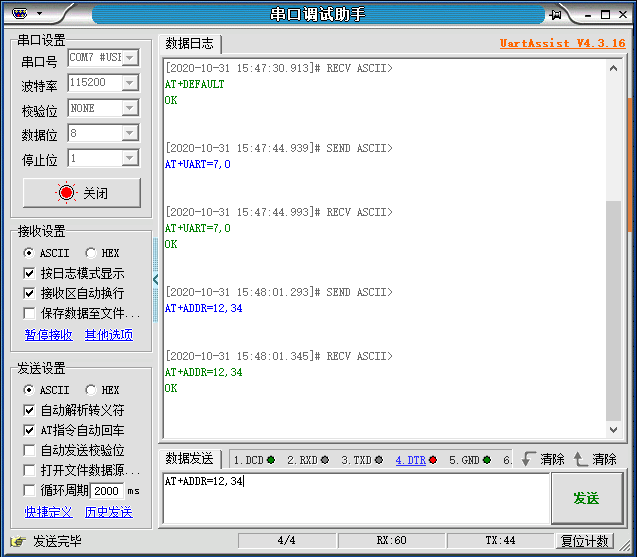Click the log vertical scrollbar thumb
The height and width of the screenshot is (557, 637).
click(613, 311)
